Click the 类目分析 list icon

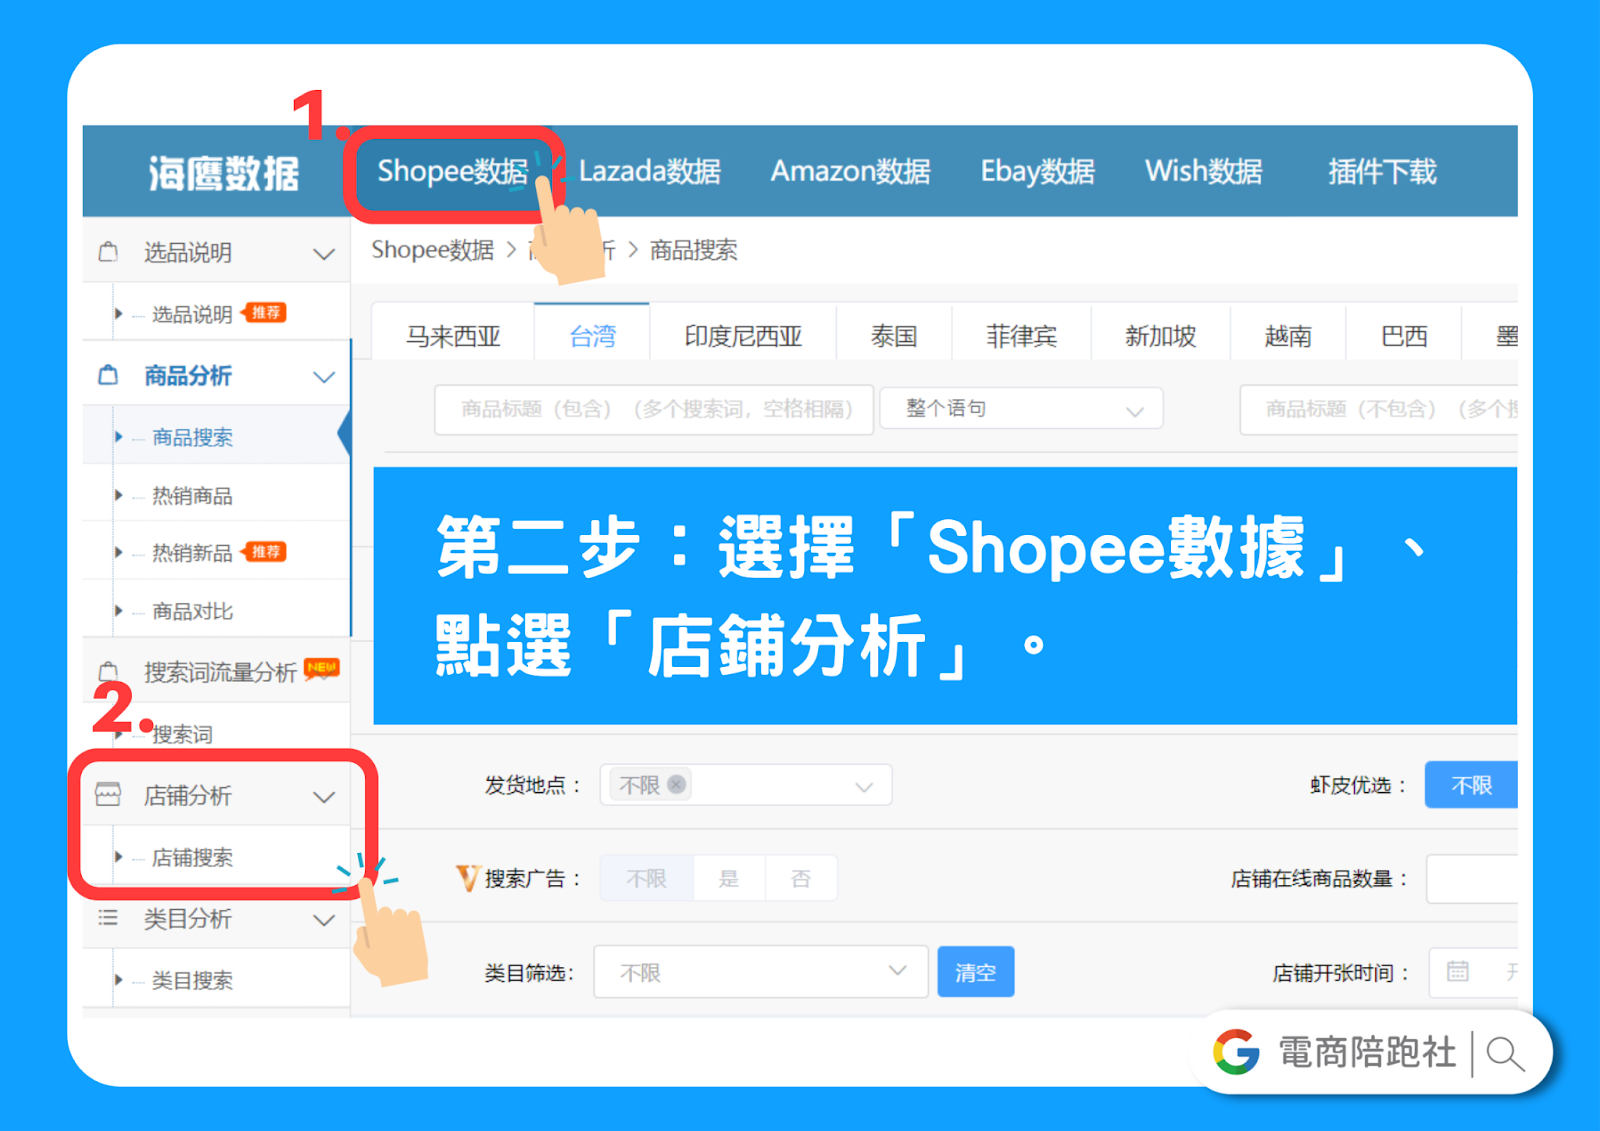tap(108, 918)
